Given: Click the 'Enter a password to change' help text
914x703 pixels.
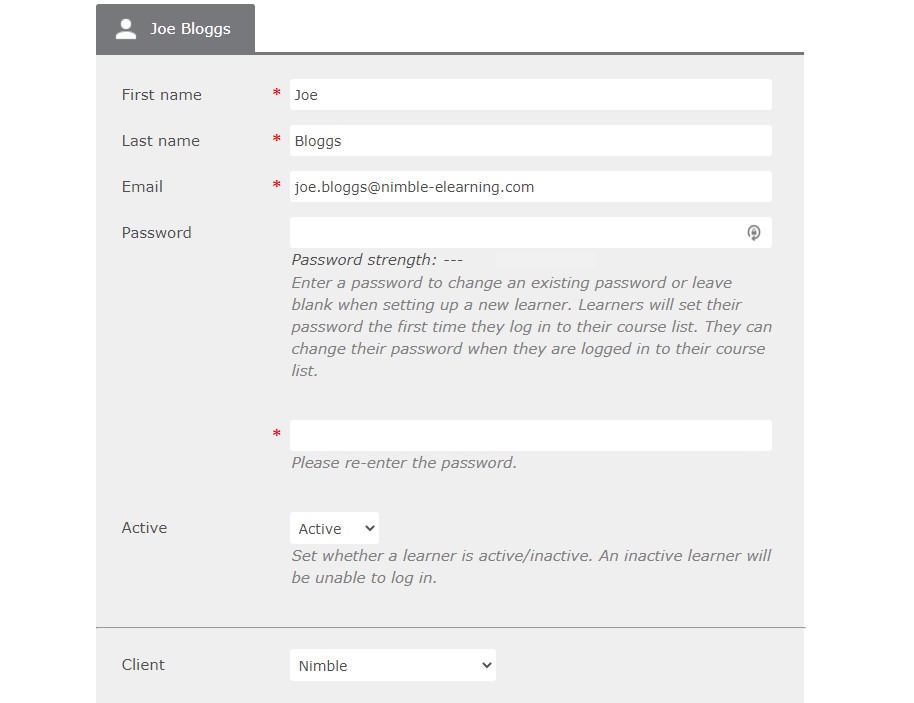Looking at the screenshot, I should tap(532, 326).
